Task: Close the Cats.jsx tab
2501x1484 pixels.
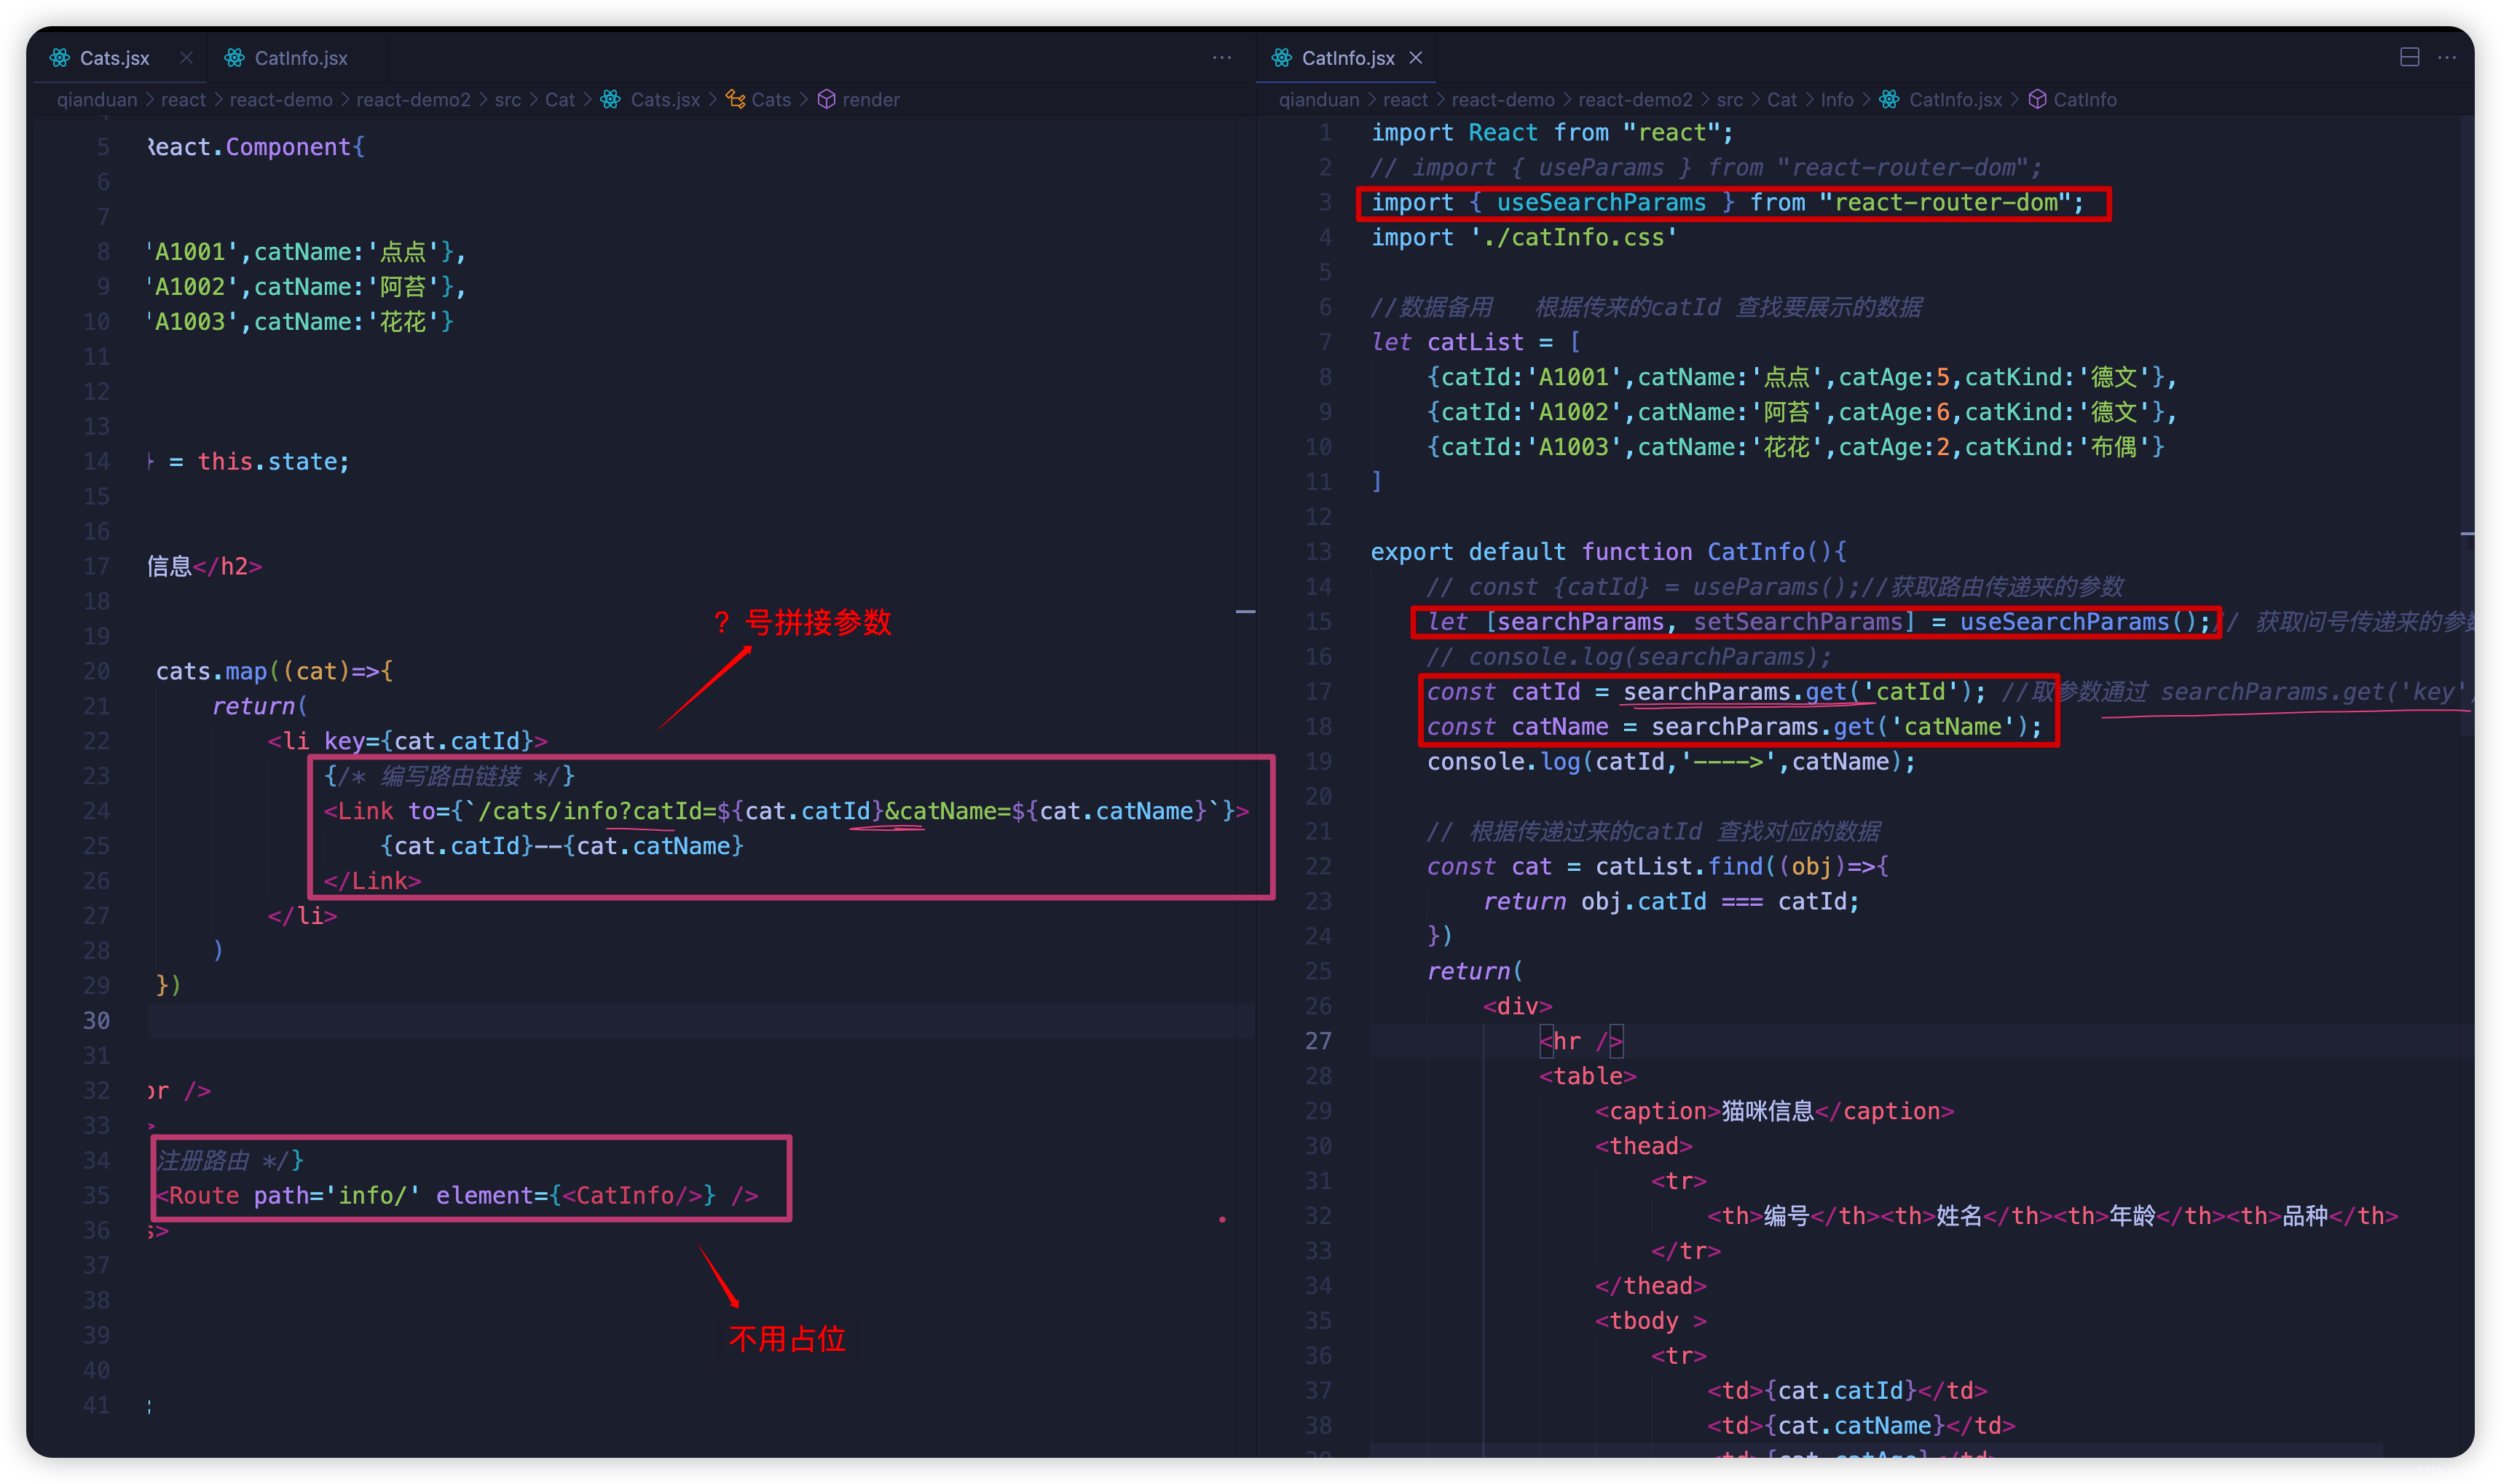Action: click(x=186, y=58)
